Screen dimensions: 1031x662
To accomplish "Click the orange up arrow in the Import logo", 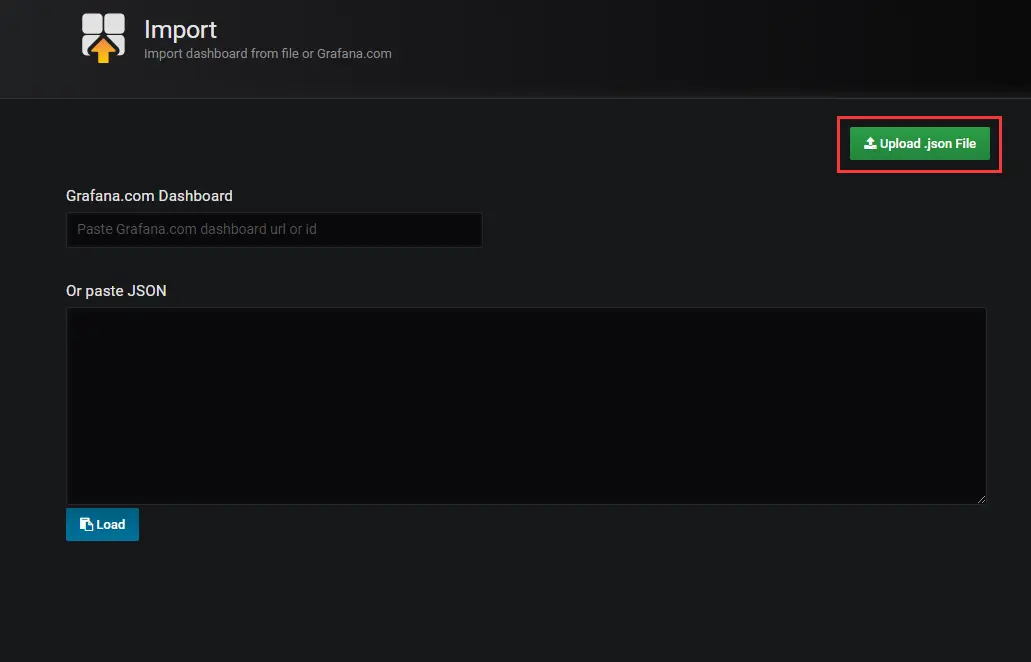I will (x=103, y=49).
